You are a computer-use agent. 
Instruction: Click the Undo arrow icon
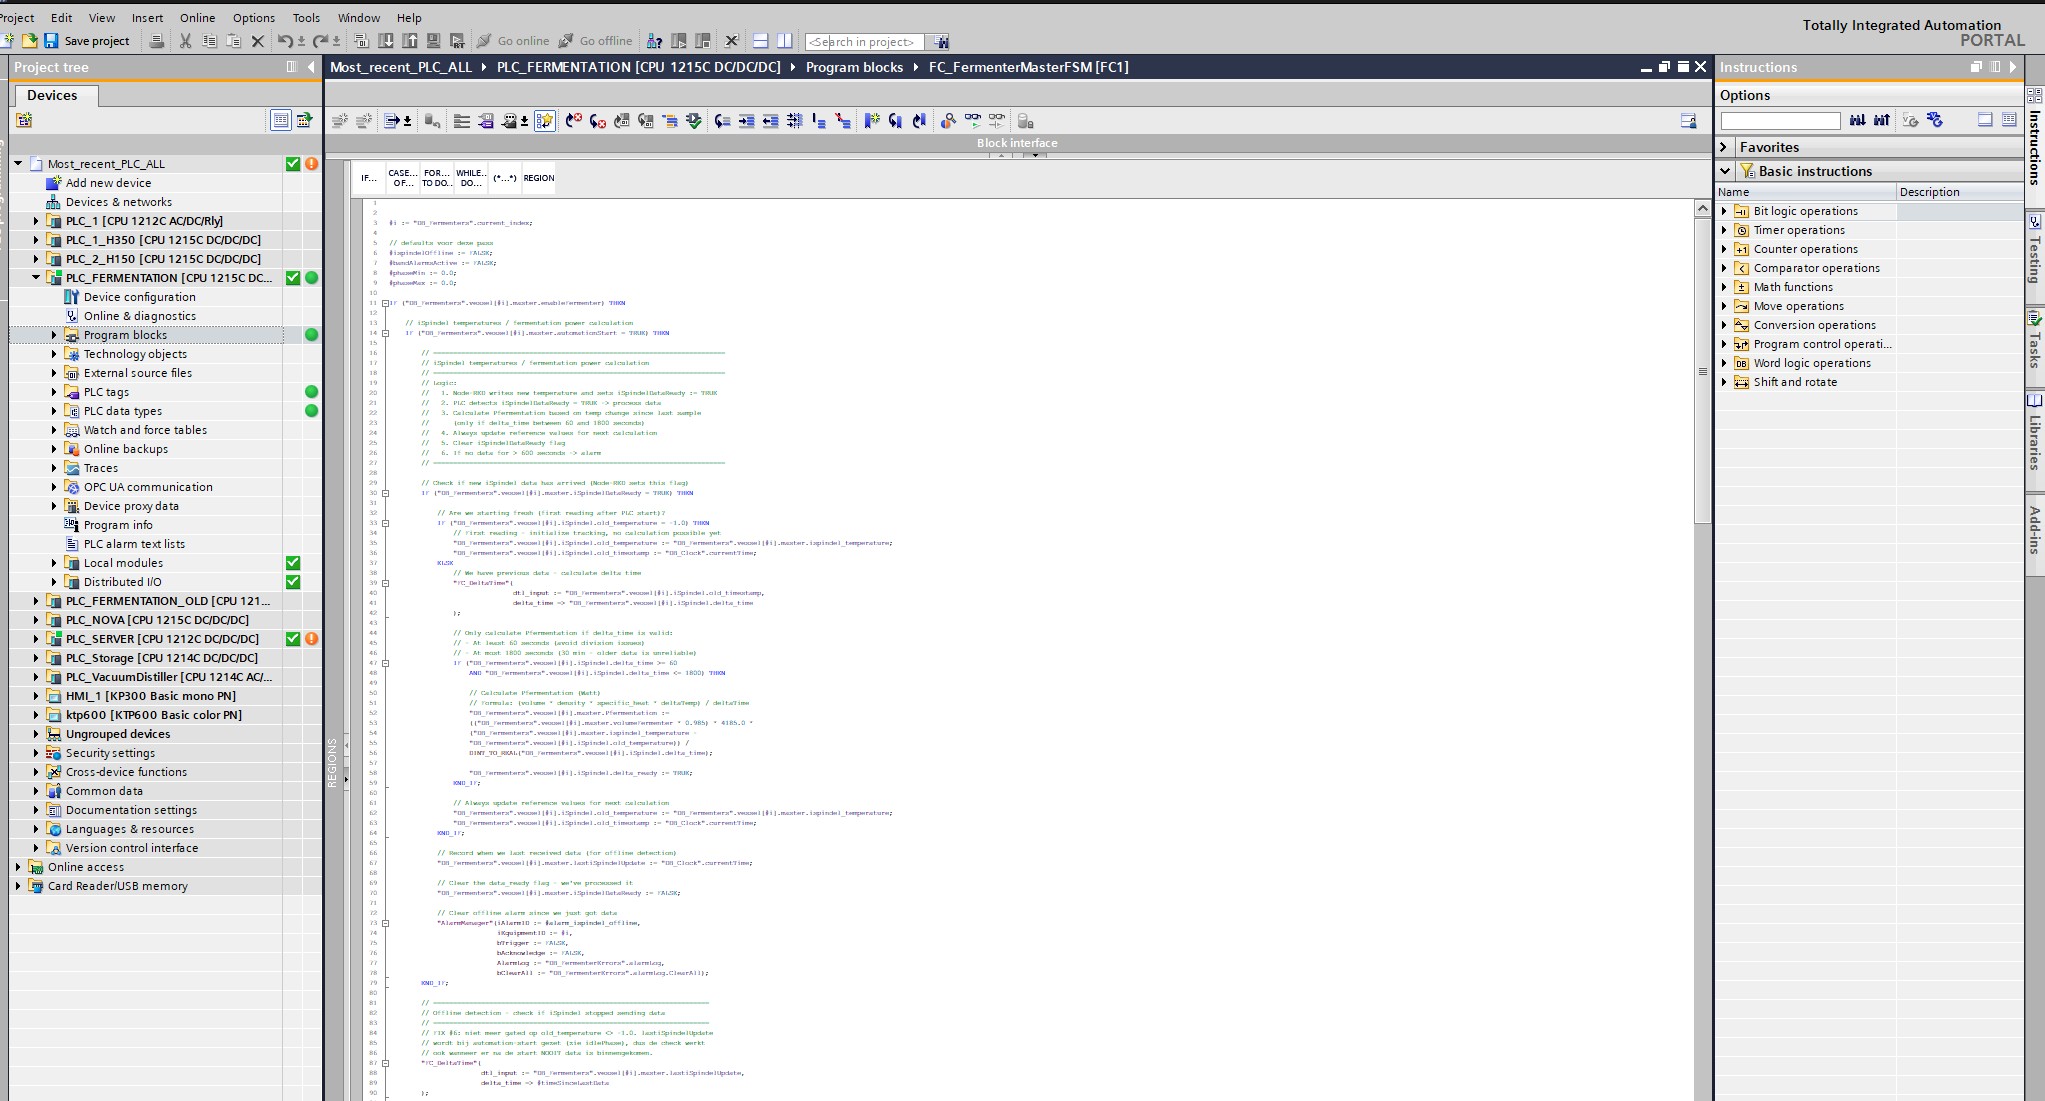pos(285,41)
